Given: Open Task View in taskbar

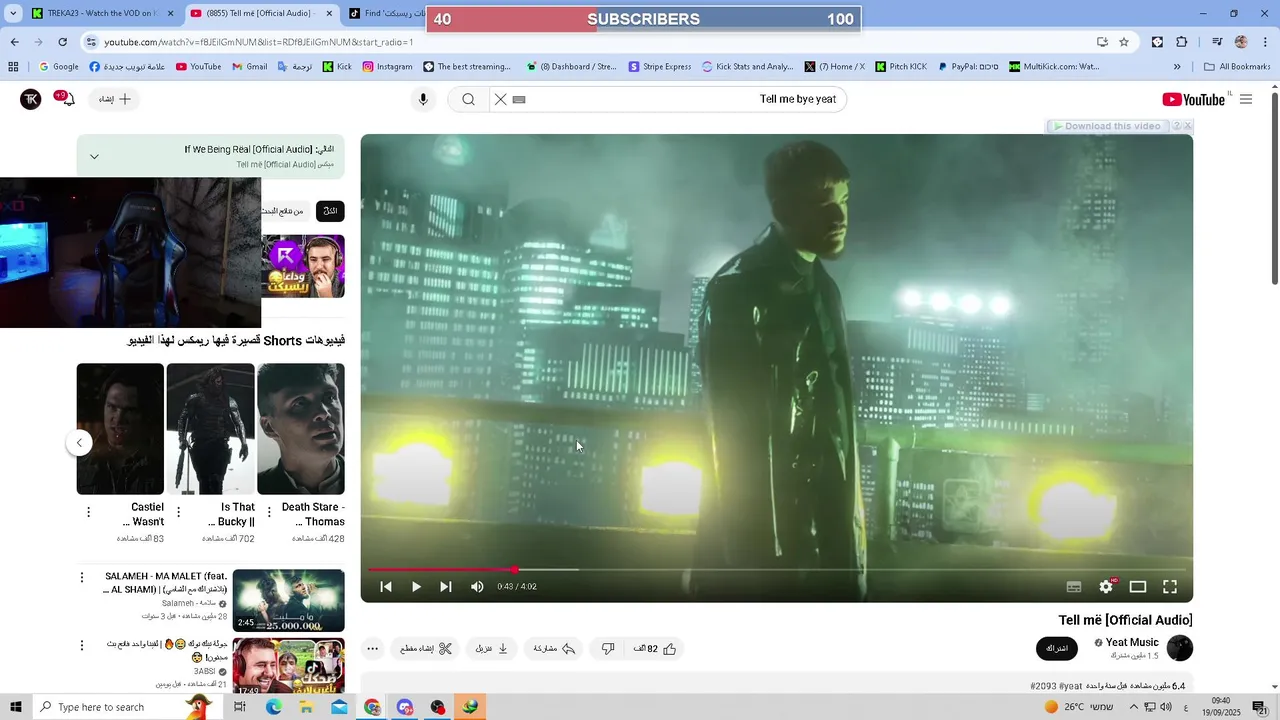Looking at the screenshot, I should coord(240,707).
